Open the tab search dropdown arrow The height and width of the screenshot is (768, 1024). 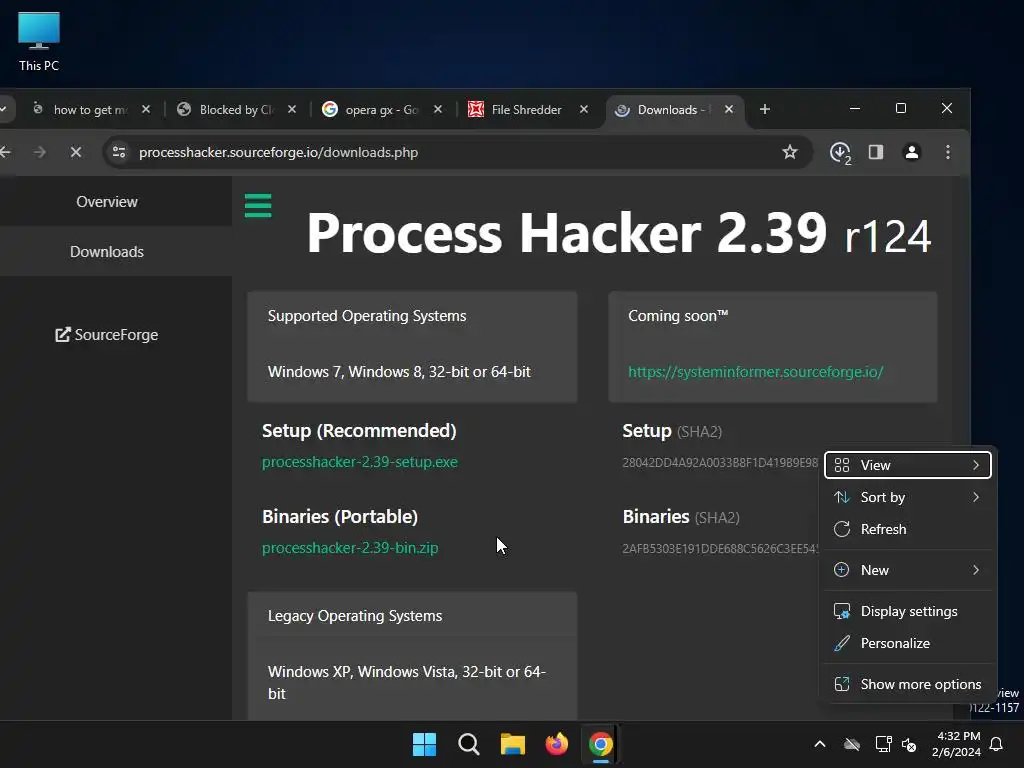(x=4, y=109)
